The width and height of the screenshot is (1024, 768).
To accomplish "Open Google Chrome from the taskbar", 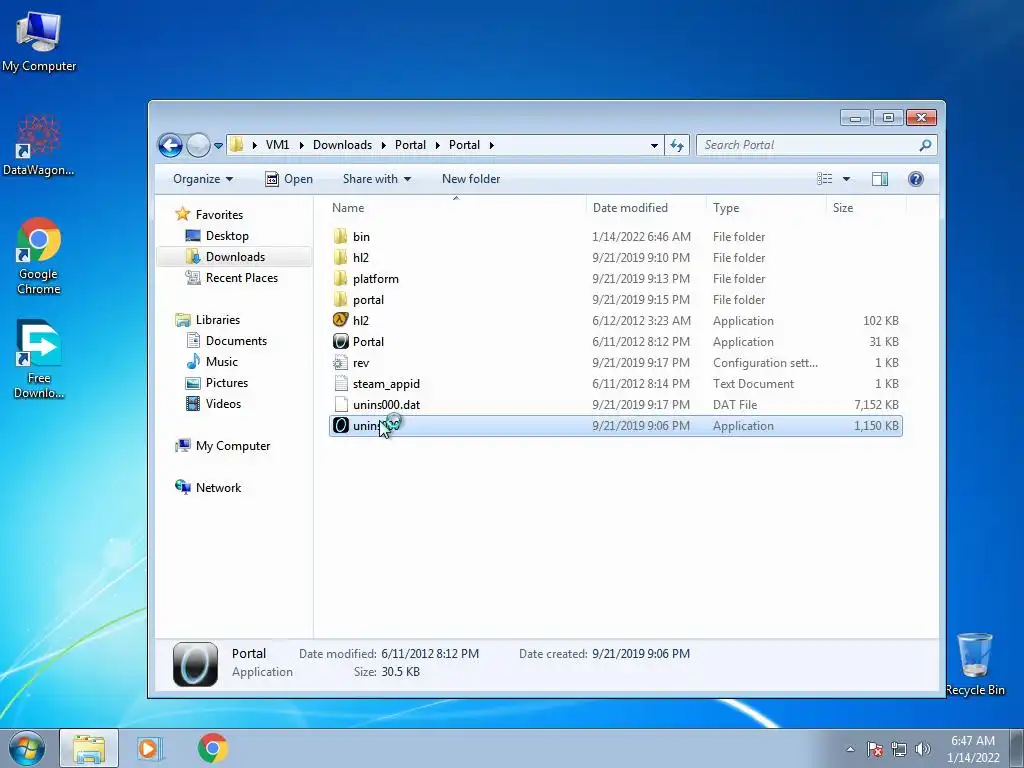I will point(213,748).
